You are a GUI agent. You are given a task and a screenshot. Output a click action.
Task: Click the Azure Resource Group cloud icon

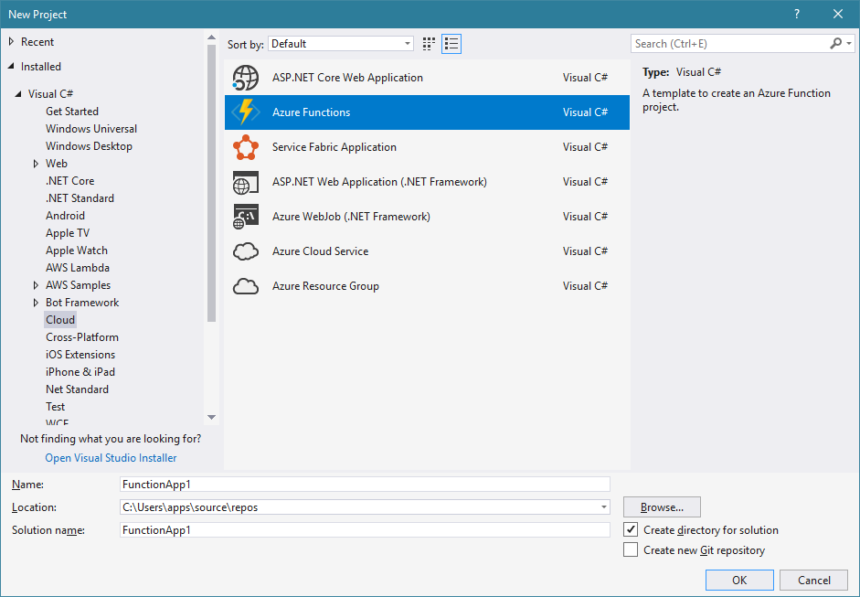pyautogui.click(x=245, y=286)
